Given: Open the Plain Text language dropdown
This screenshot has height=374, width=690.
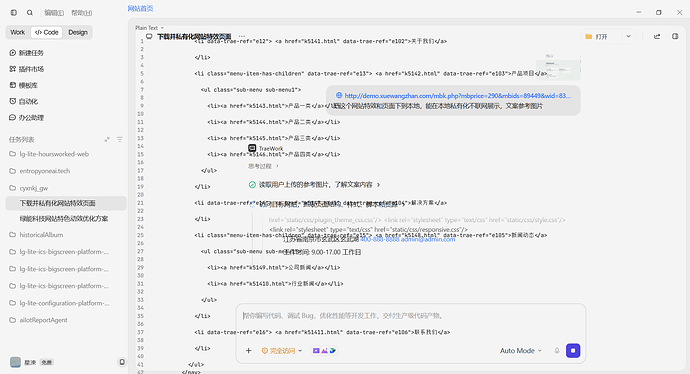Looking at the screenshot, I should [x=150, y=28].
